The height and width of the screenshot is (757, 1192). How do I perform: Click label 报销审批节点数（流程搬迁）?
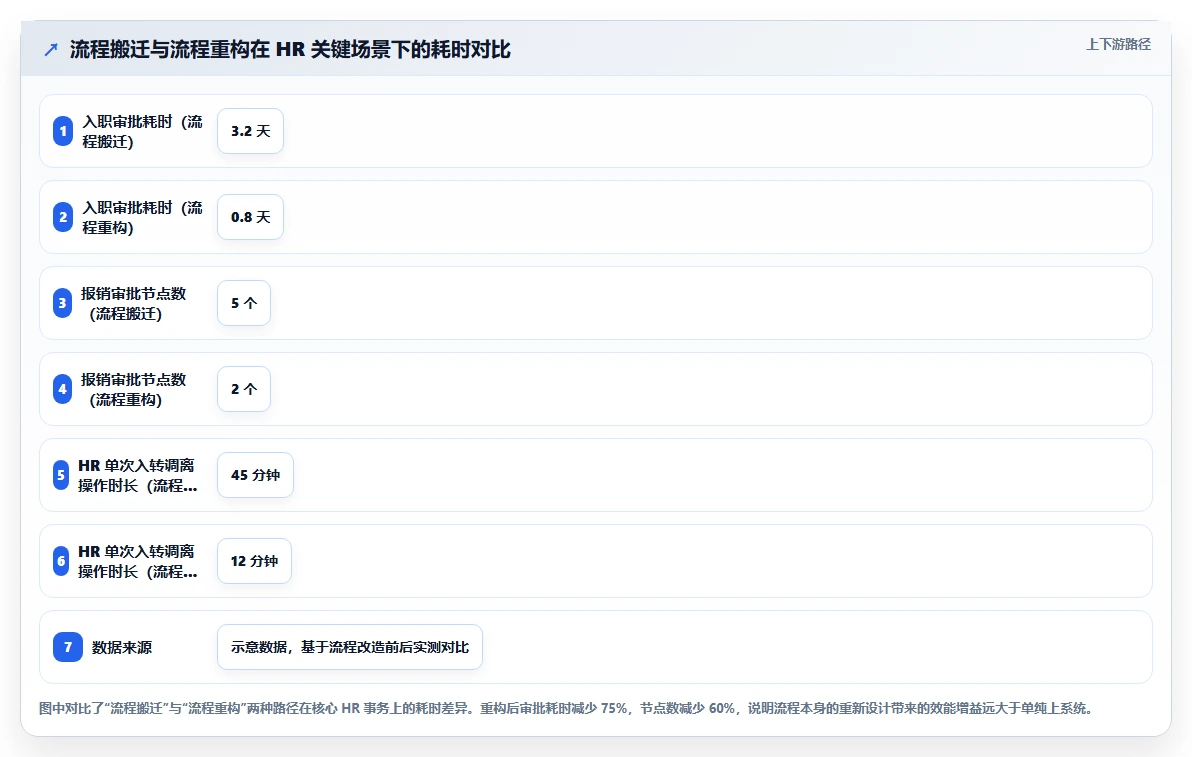(x=134, y=303)
